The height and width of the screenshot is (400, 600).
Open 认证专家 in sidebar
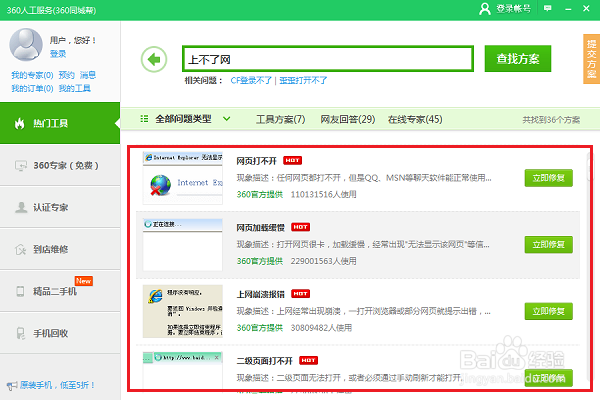coord(60,207)
